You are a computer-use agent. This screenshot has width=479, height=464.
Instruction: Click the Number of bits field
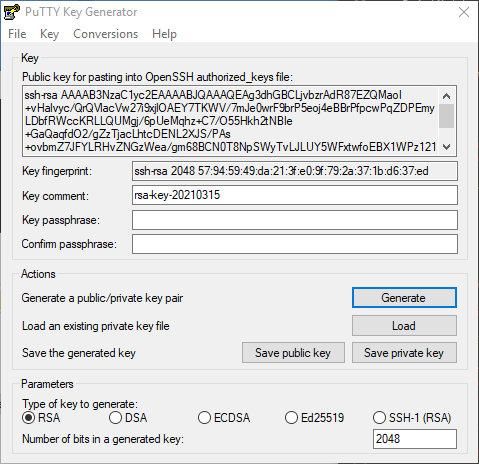[x=415, y=439]
